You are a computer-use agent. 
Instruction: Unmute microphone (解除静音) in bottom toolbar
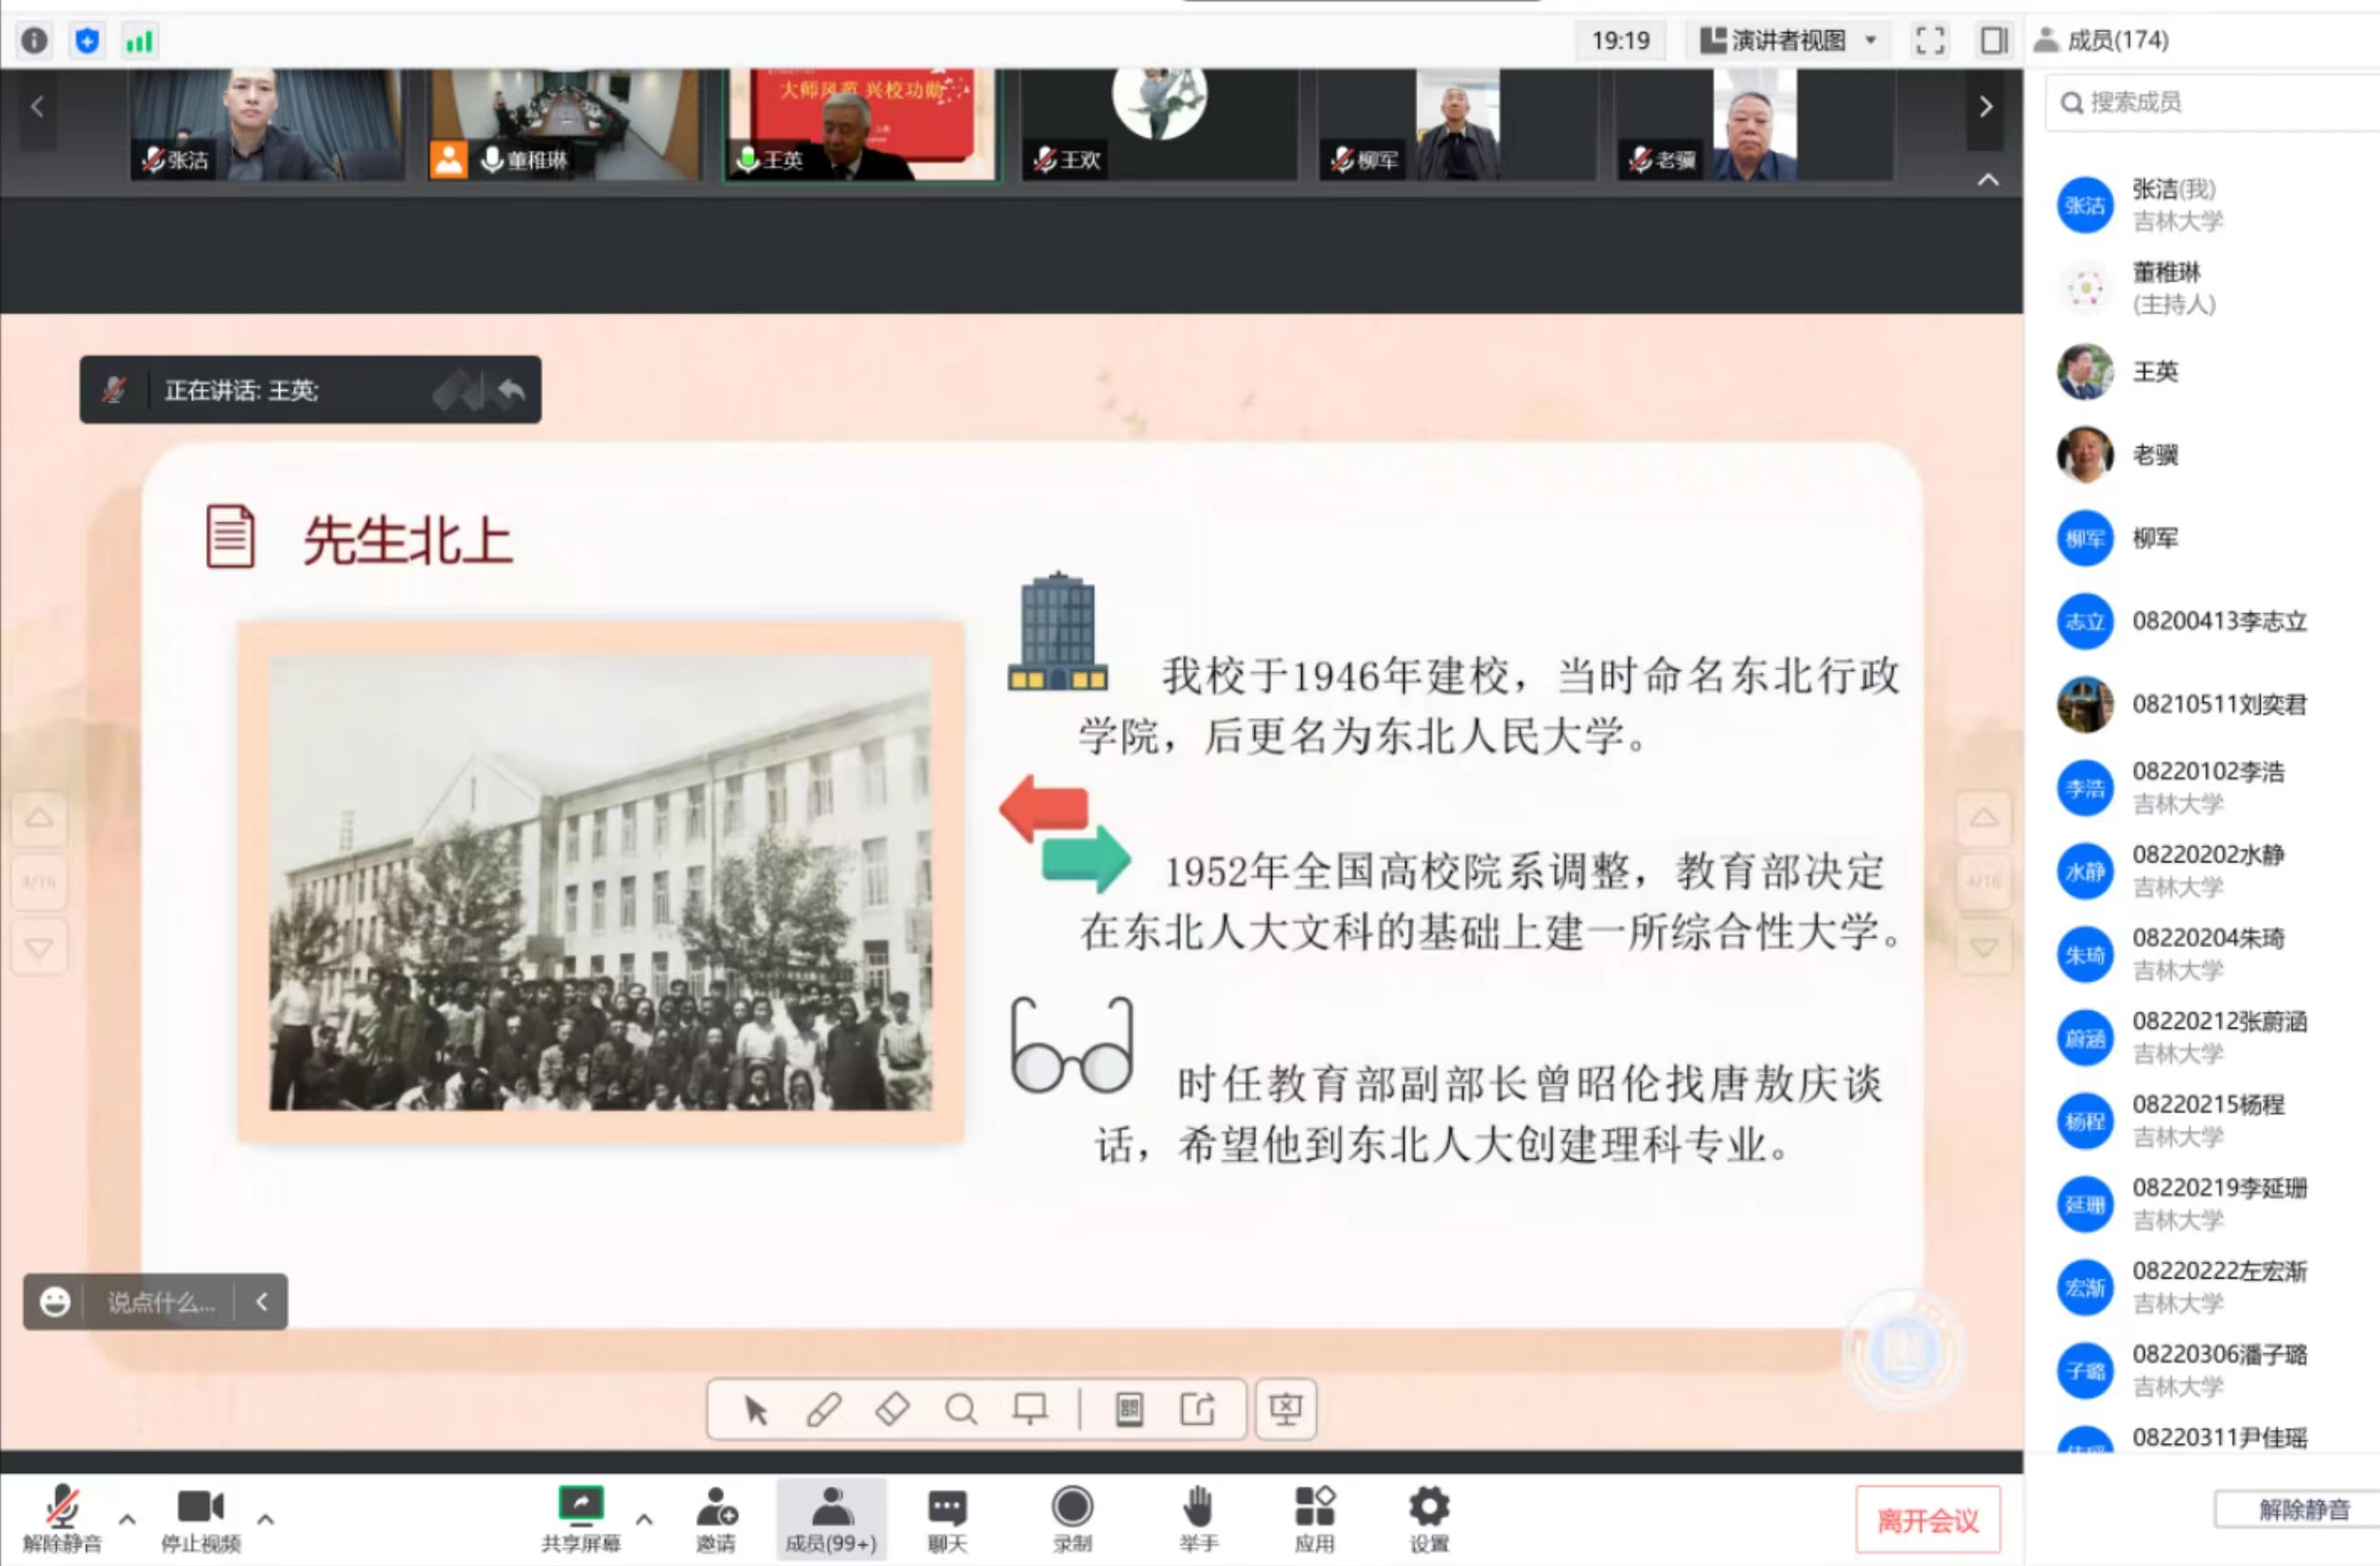(x=62, y=1517)
